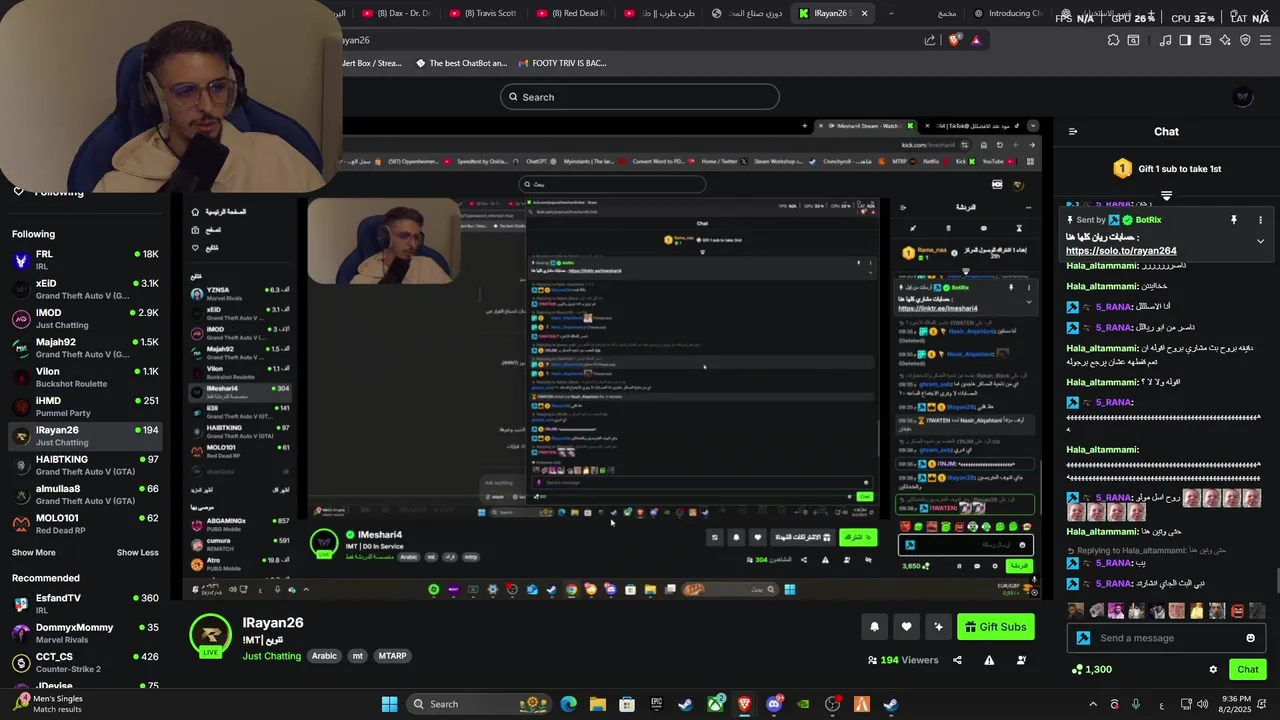Switch to the Dax browser tab
1280x720 pixels.
(395, 13)
